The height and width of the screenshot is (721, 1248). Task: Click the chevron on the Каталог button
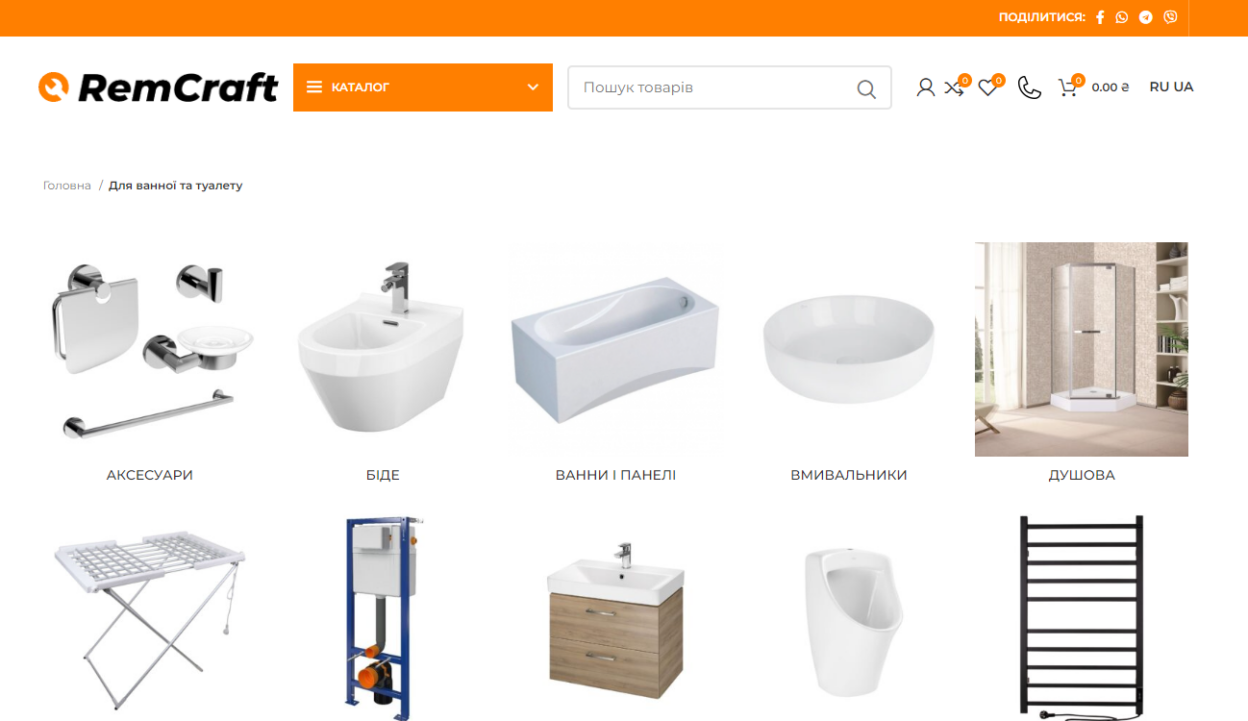tap(533, 87)
